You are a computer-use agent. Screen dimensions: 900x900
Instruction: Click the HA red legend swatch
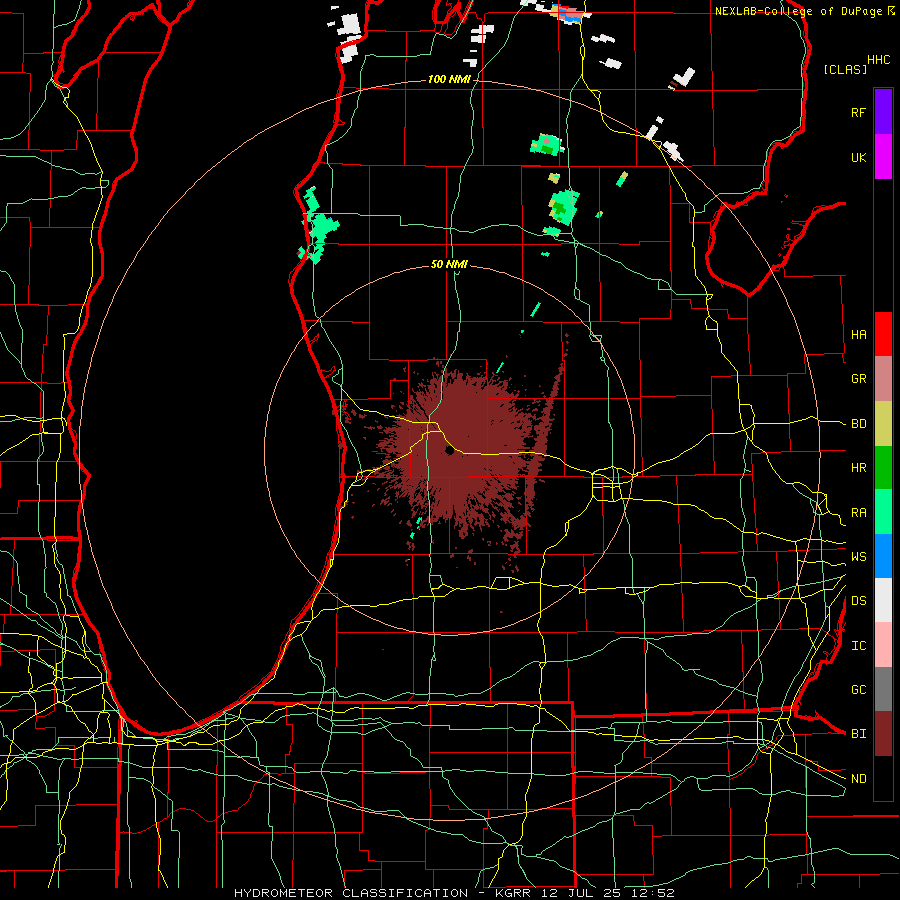tap(883, 334)
